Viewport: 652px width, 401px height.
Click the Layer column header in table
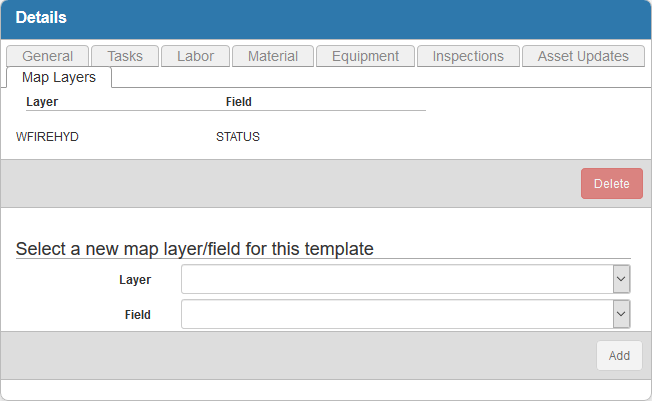tap(41, 101)
